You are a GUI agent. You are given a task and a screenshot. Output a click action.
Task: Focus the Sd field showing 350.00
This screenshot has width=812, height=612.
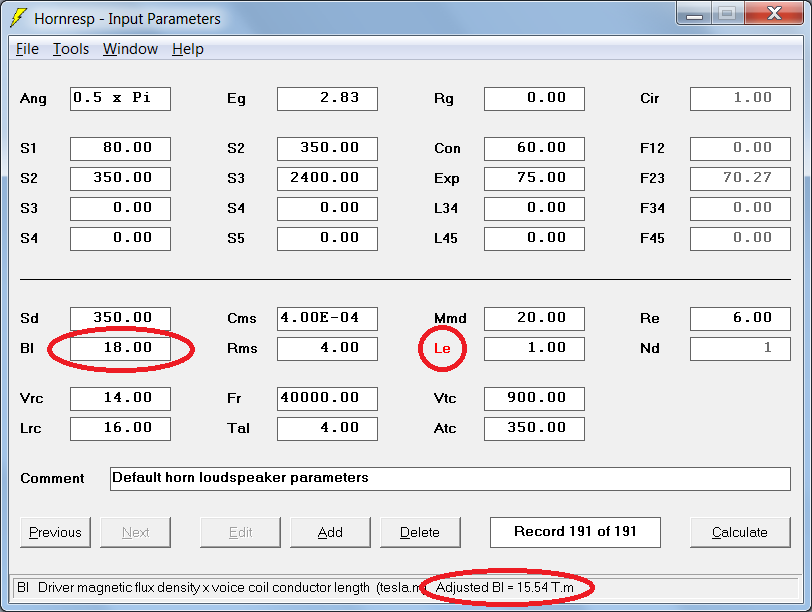pos(120,318)
